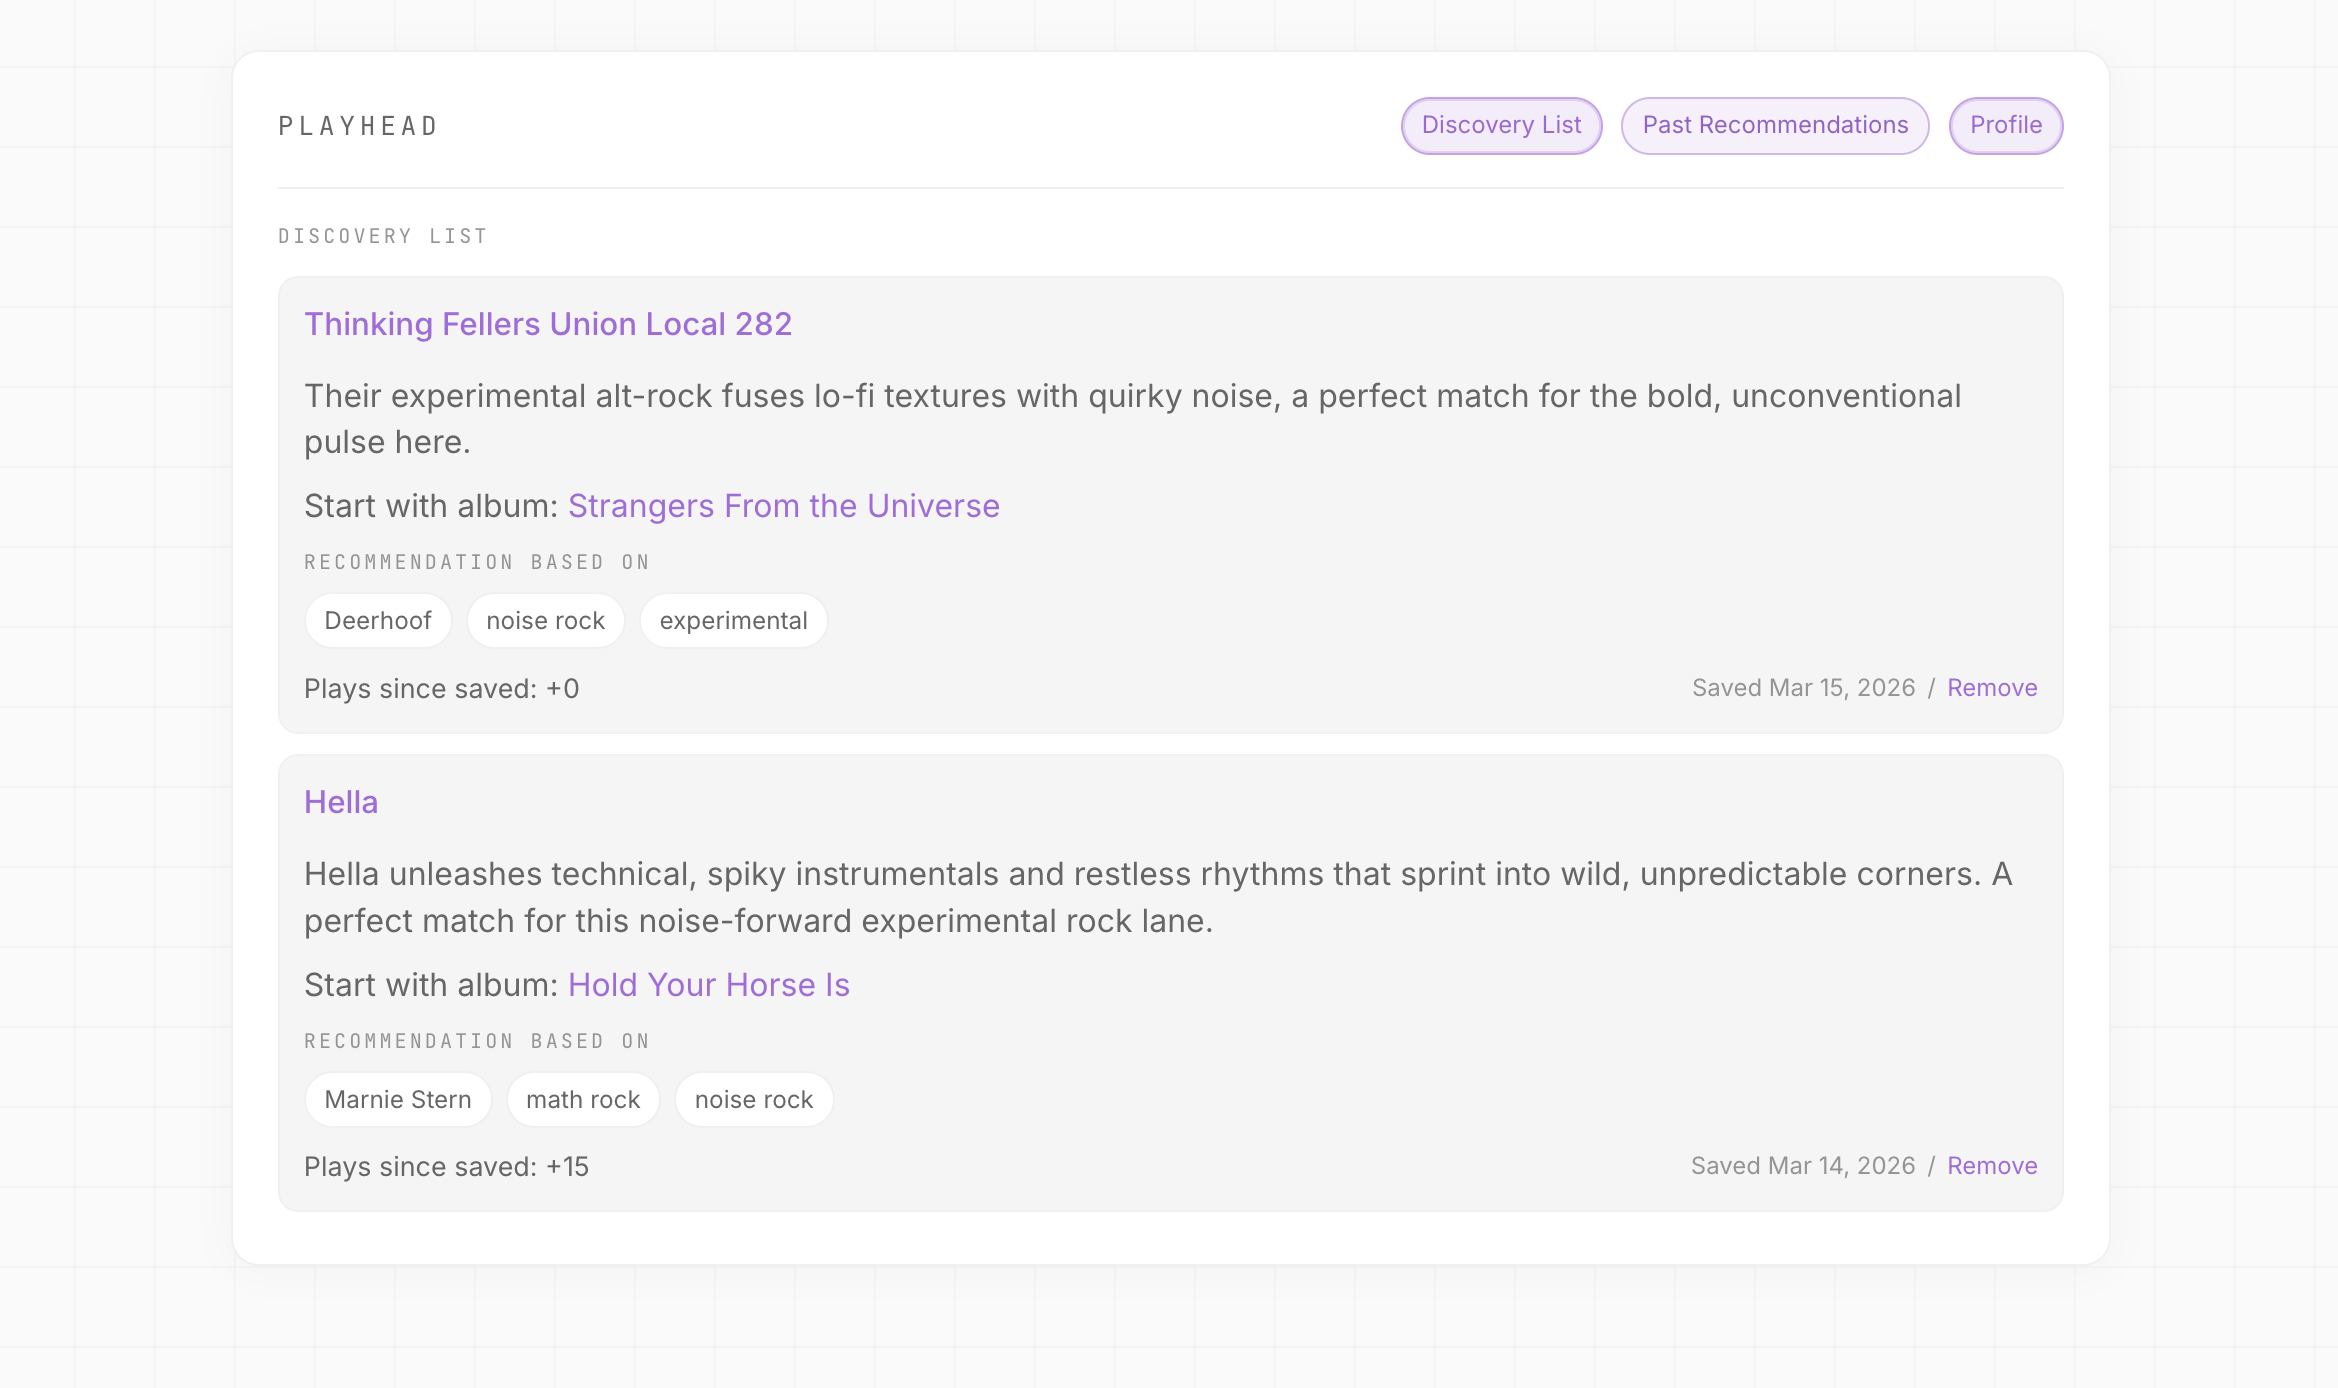Open the Profile page

pos(2005,125)
